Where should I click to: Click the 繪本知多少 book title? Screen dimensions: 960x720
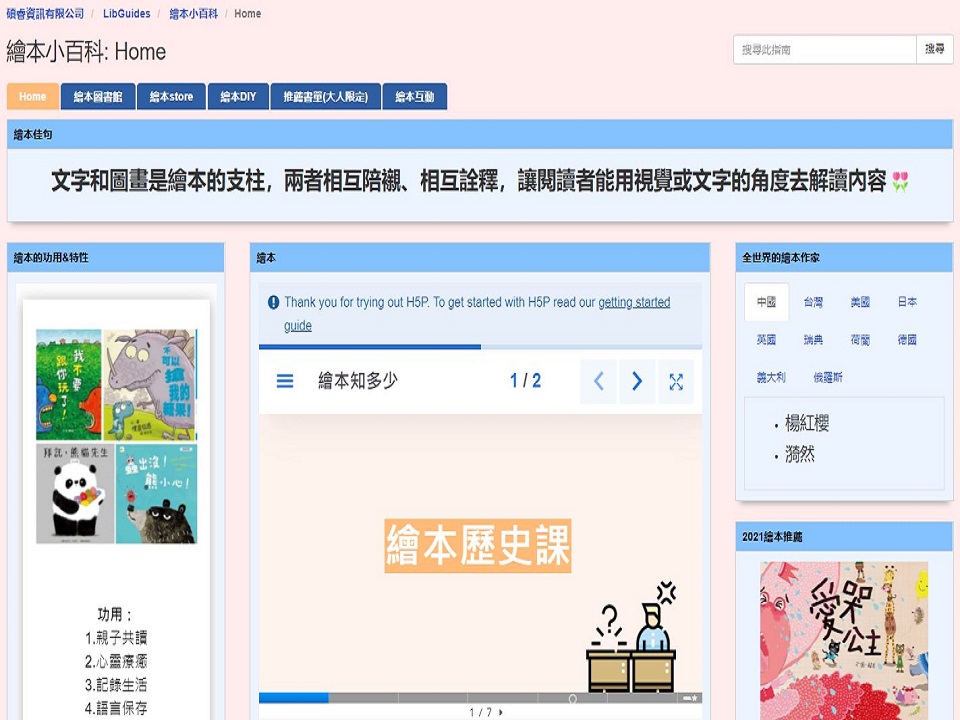[x=358, y=381]
